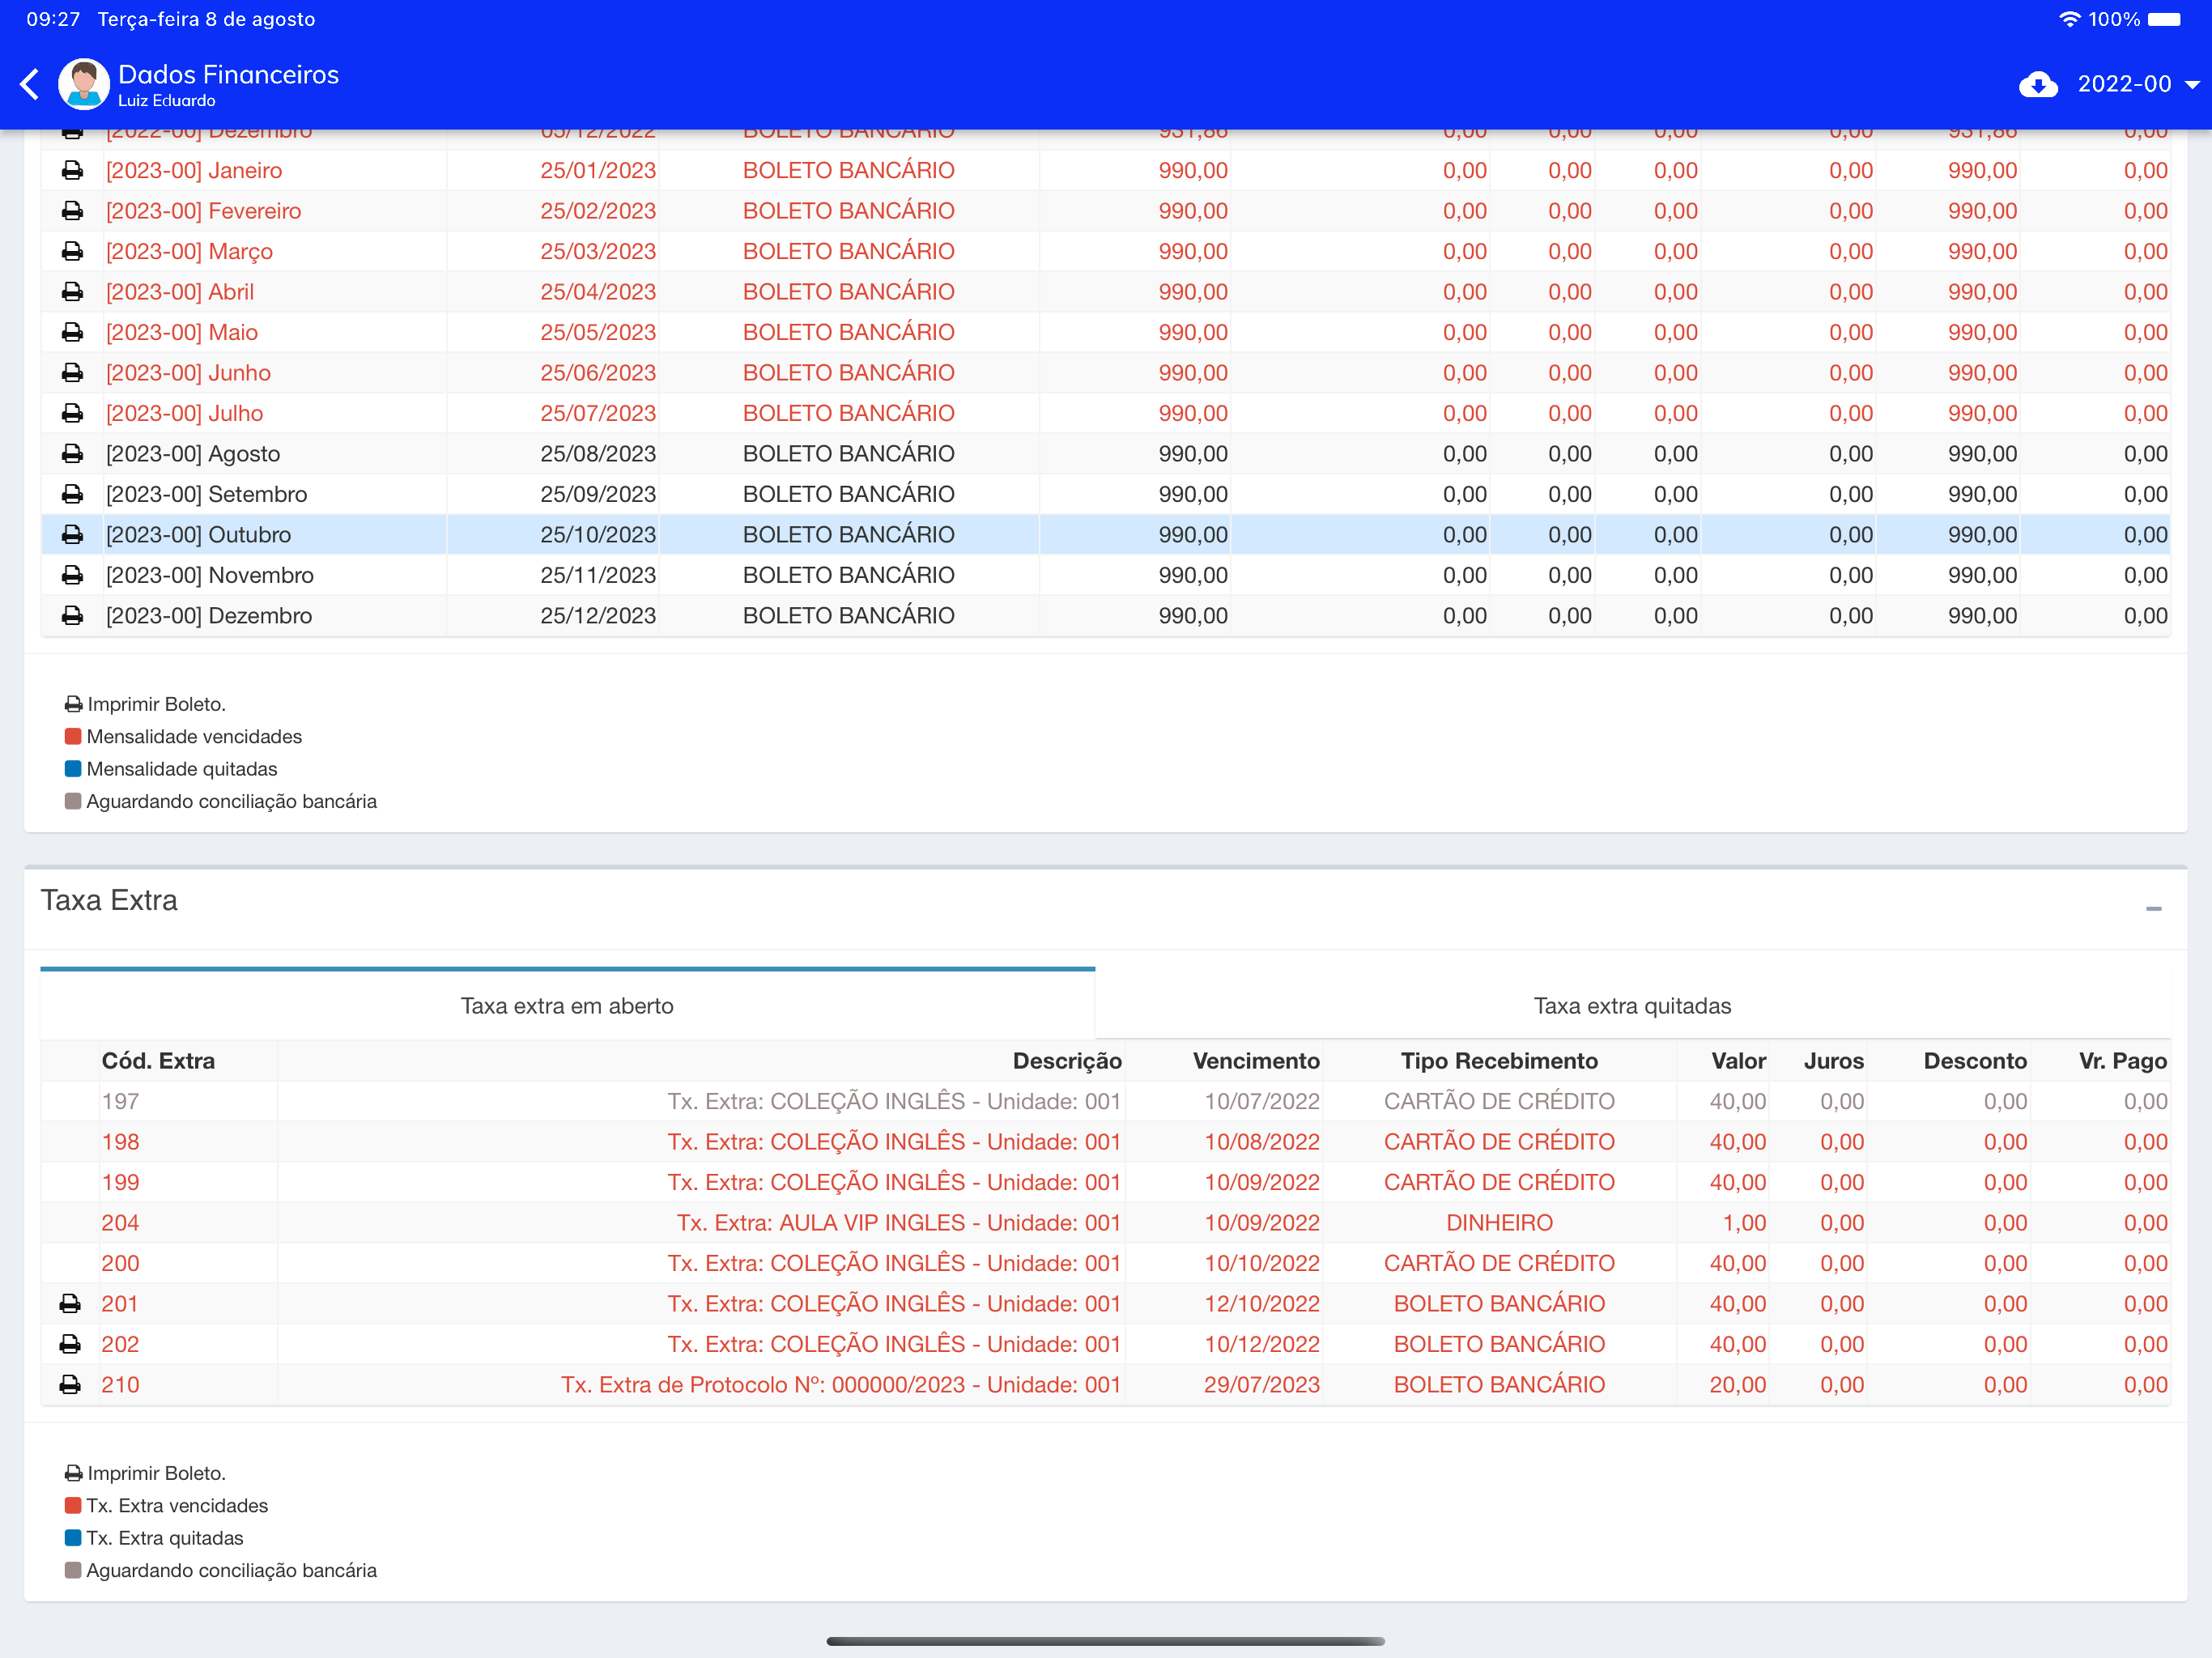Open Luiz Eduardo profile avatar

[84, 84]
